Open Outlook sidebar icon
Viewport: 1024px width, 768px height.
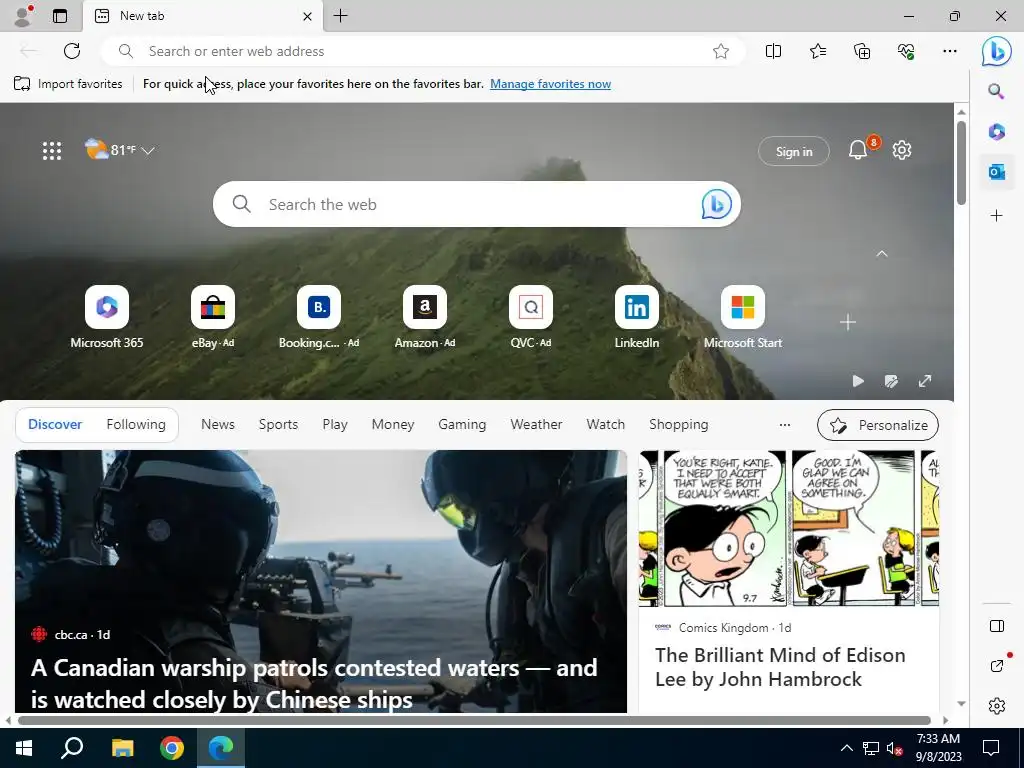pyautogui.click(x=996, y=172)
